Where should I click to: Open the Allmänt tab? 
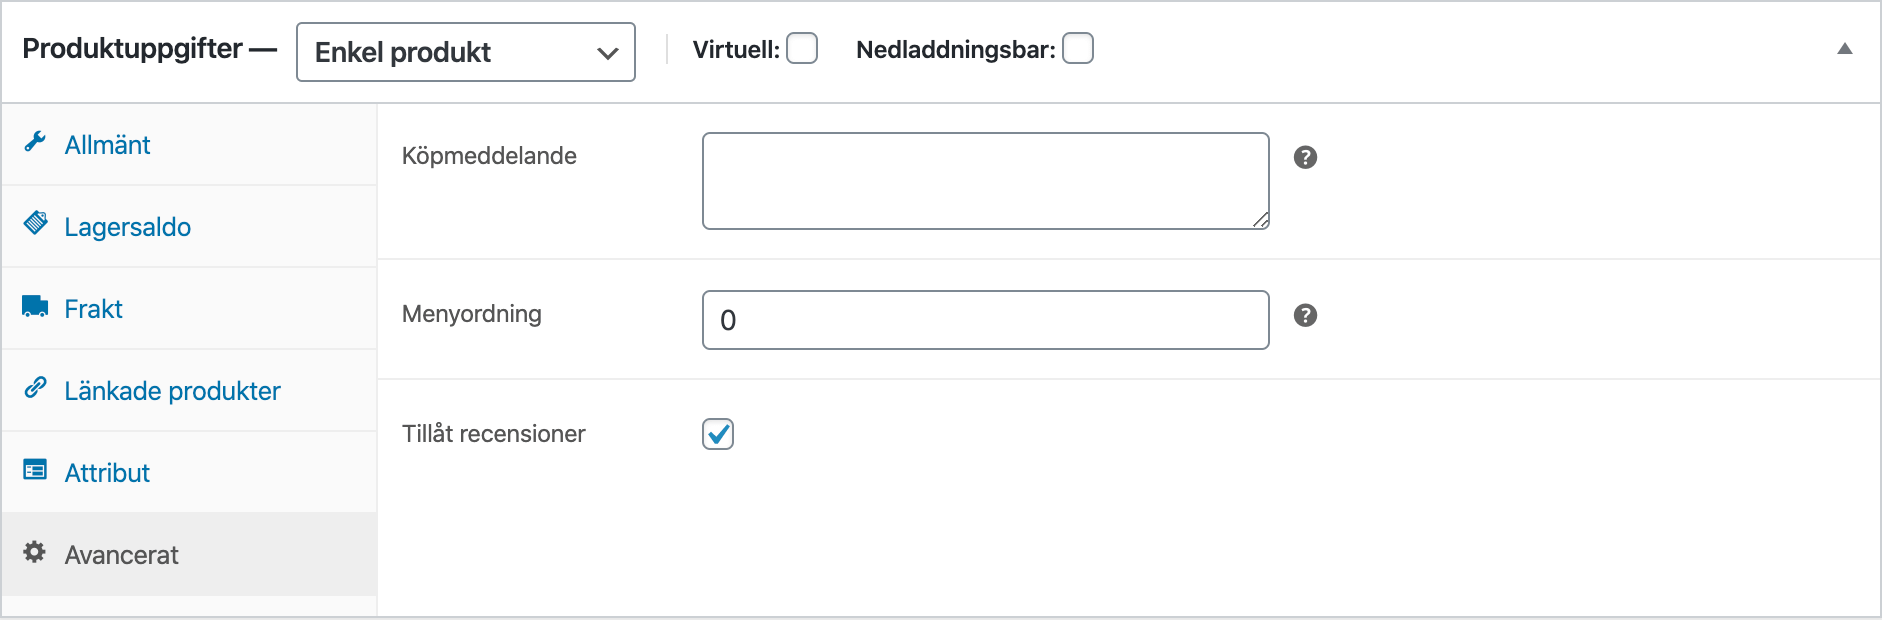[107, 145]
